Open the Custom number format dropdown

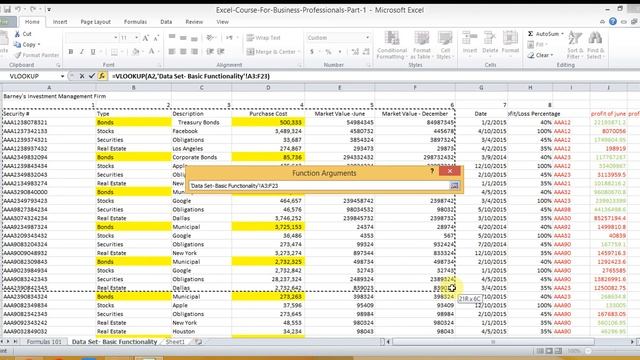[367, 38]
